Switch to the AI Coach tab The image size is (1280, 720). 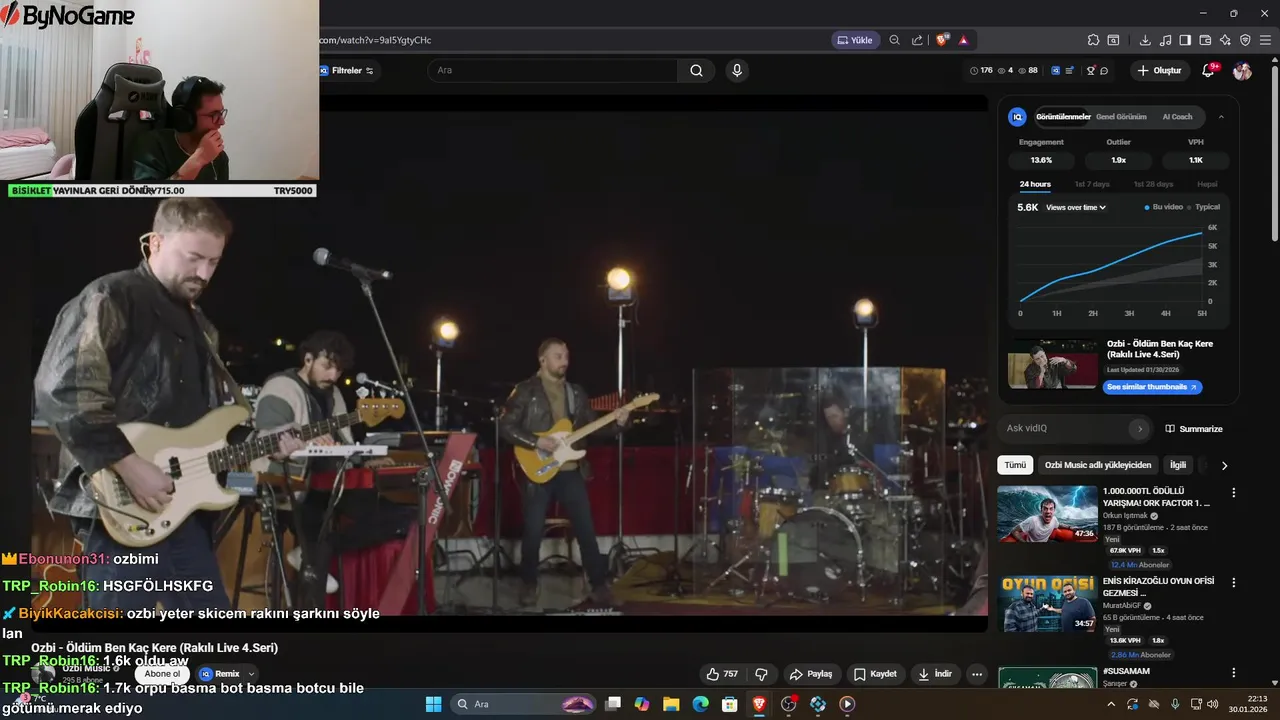(x=1177, y=117)
